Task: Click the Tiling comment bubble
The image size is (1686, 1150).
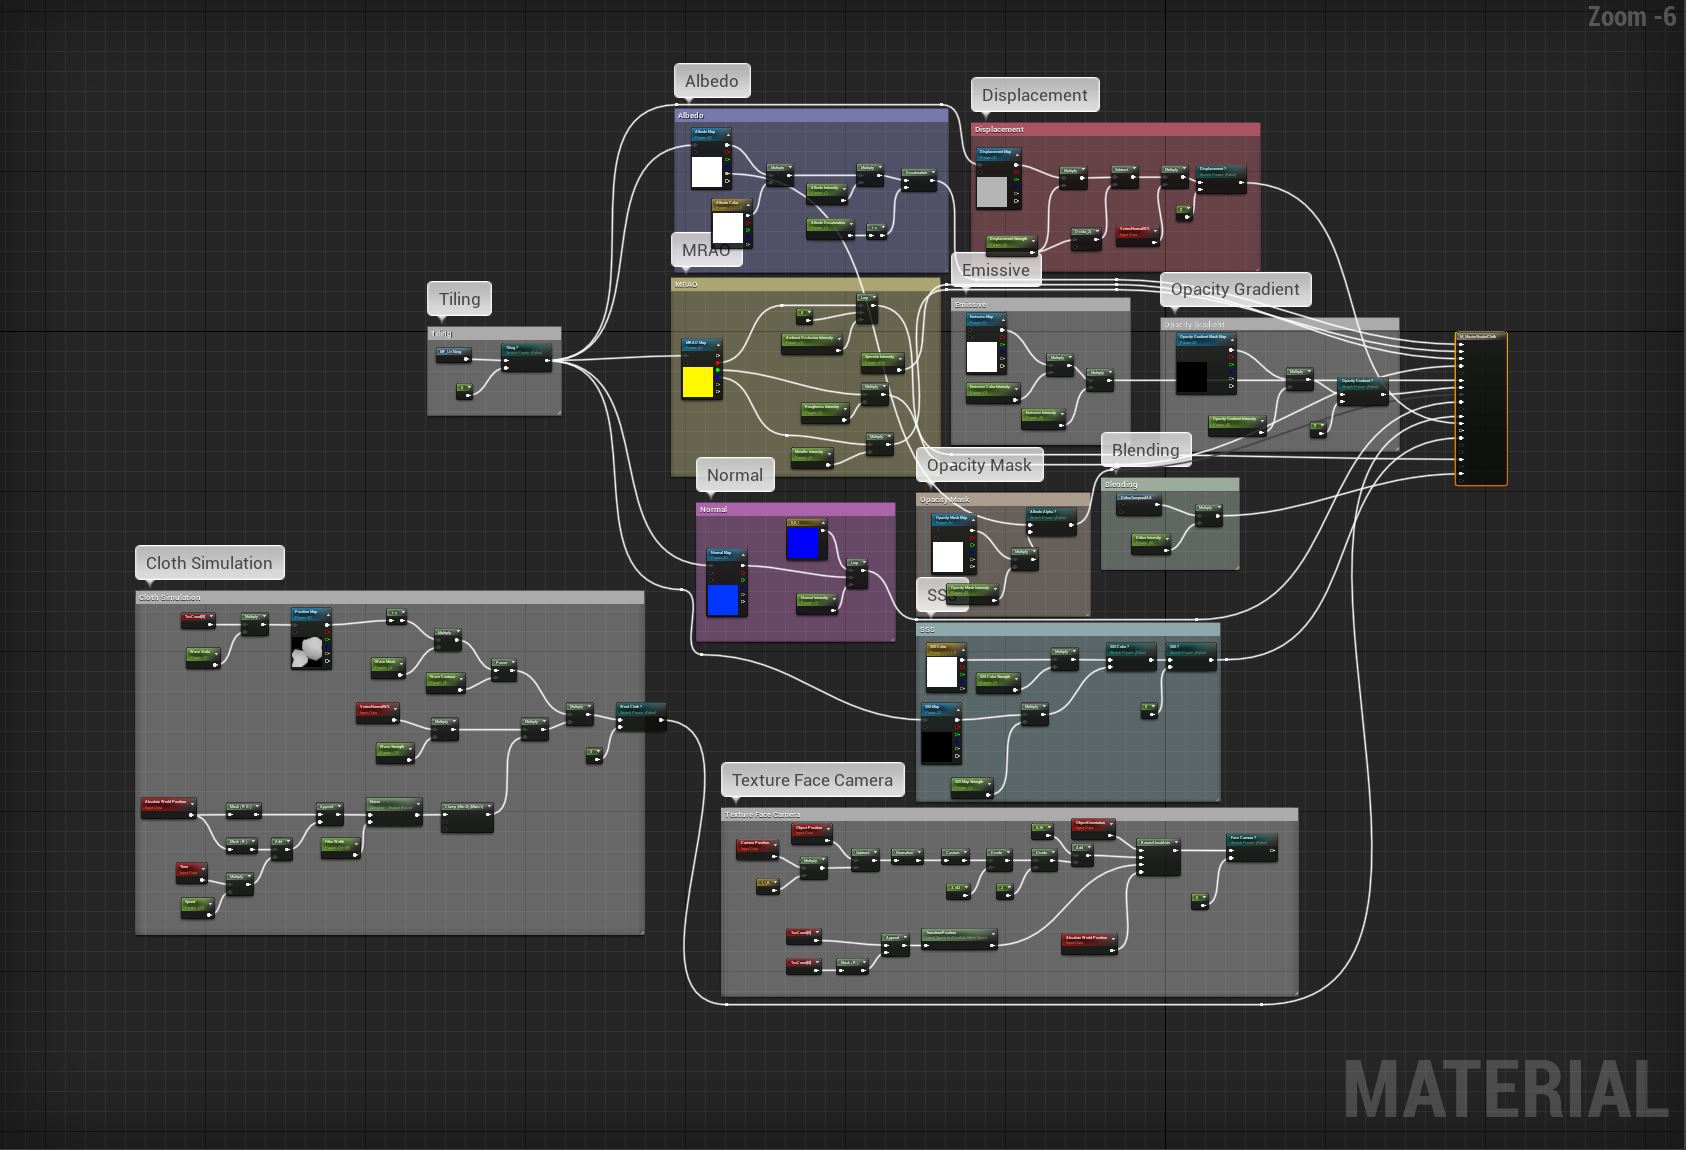Action: click(460, 299)
